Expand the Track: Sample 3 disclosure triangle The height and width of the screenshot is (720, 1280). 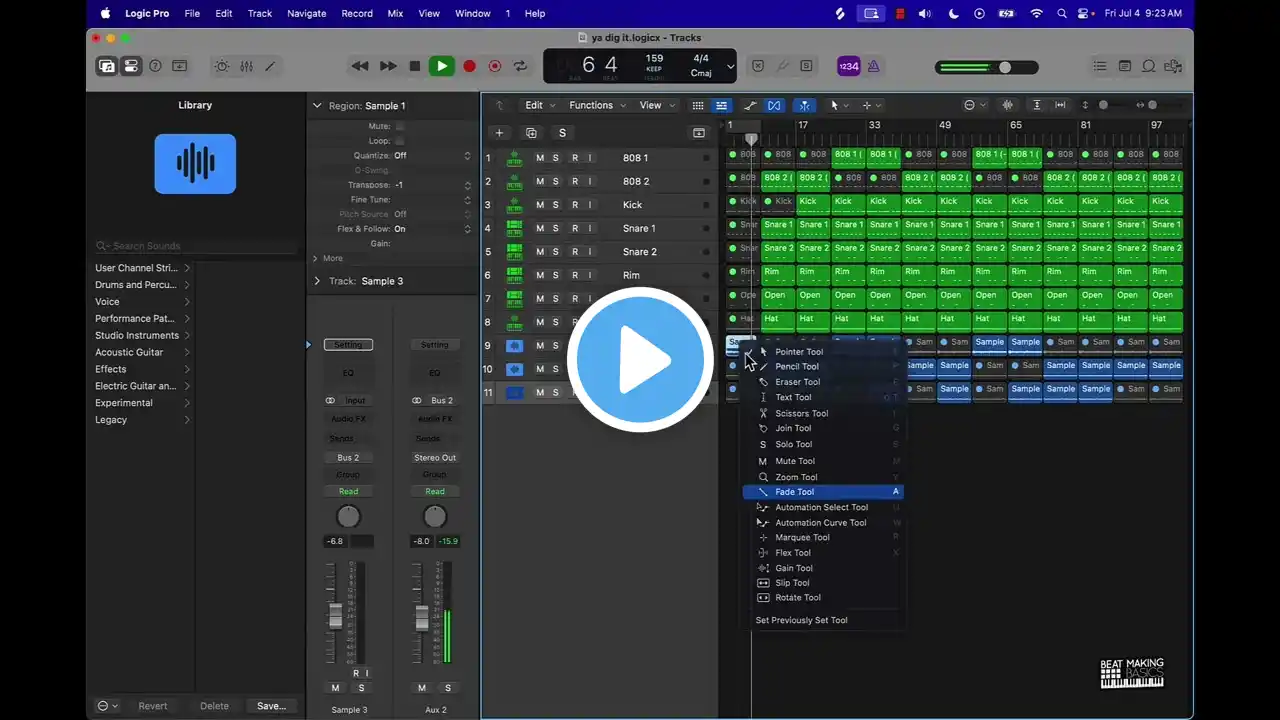317,281
